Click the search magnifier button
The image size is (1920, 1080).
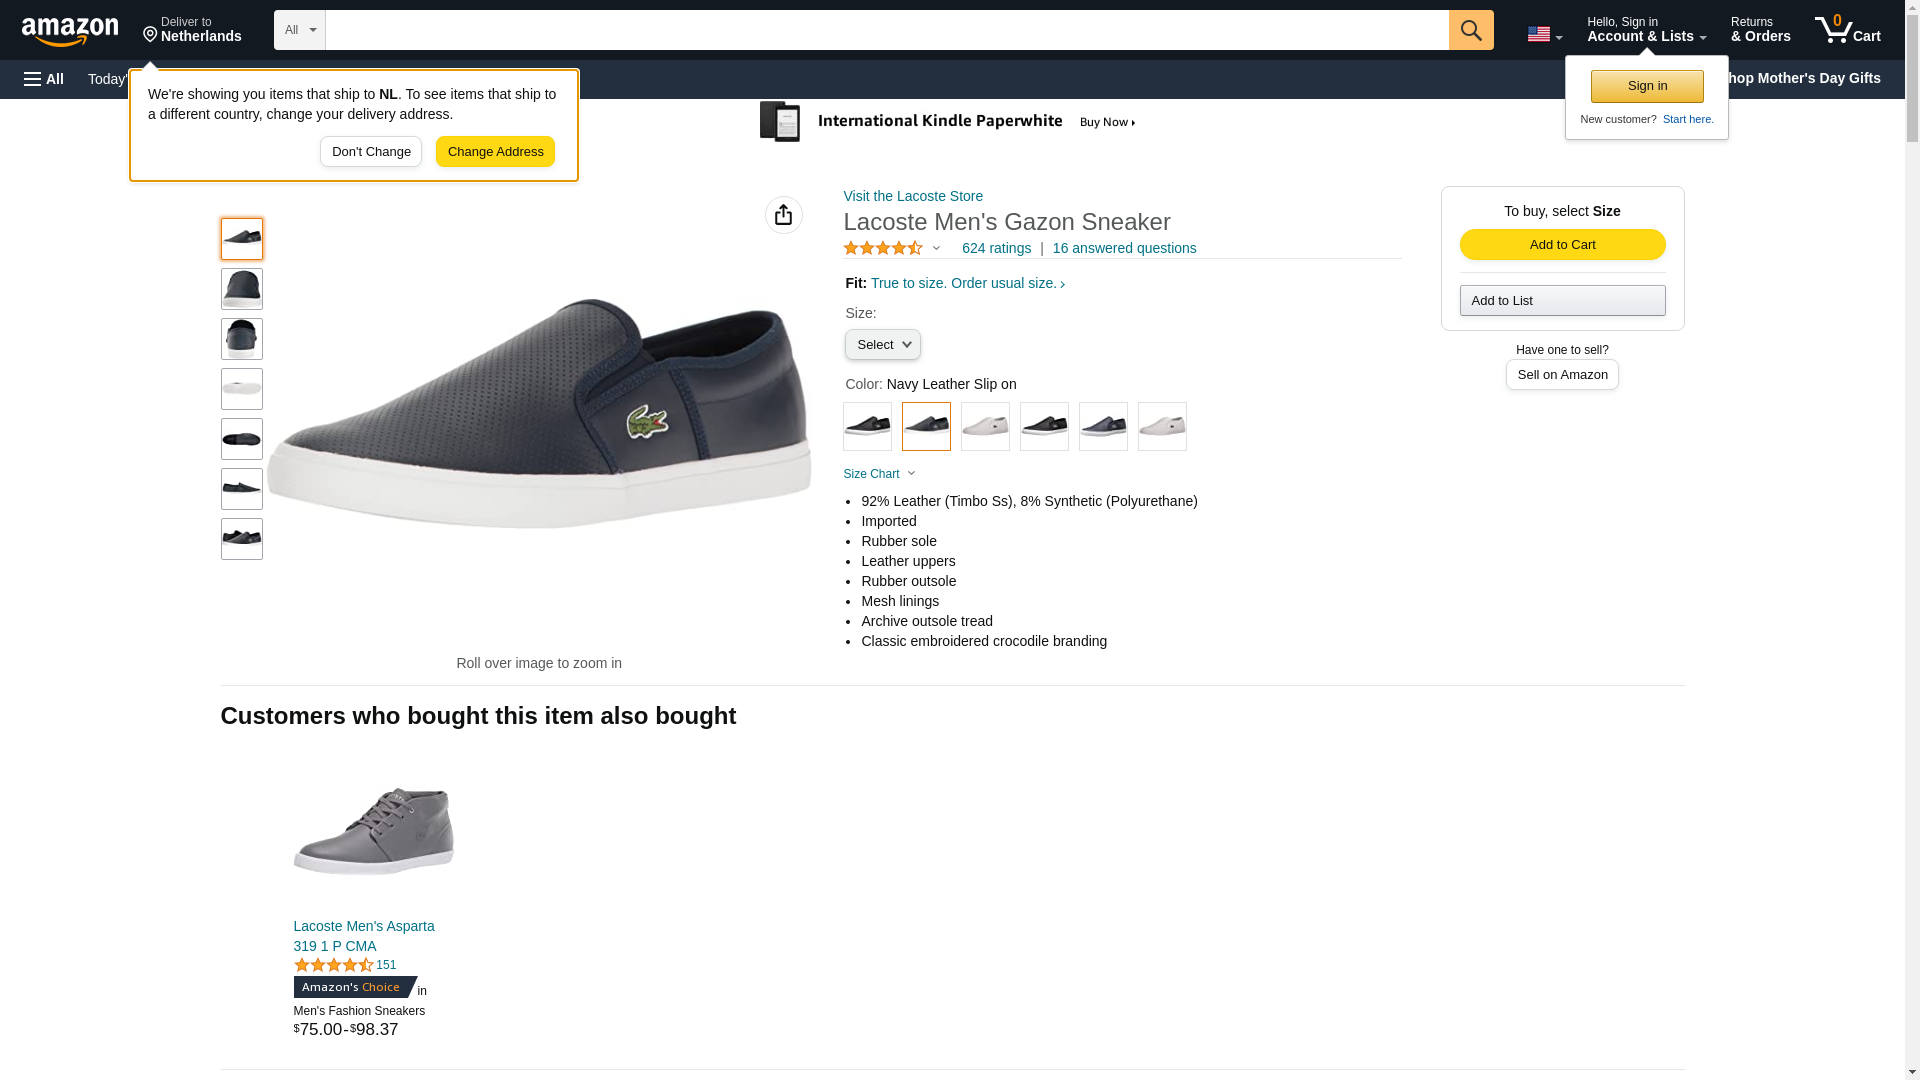click(x=1470, y=30)
